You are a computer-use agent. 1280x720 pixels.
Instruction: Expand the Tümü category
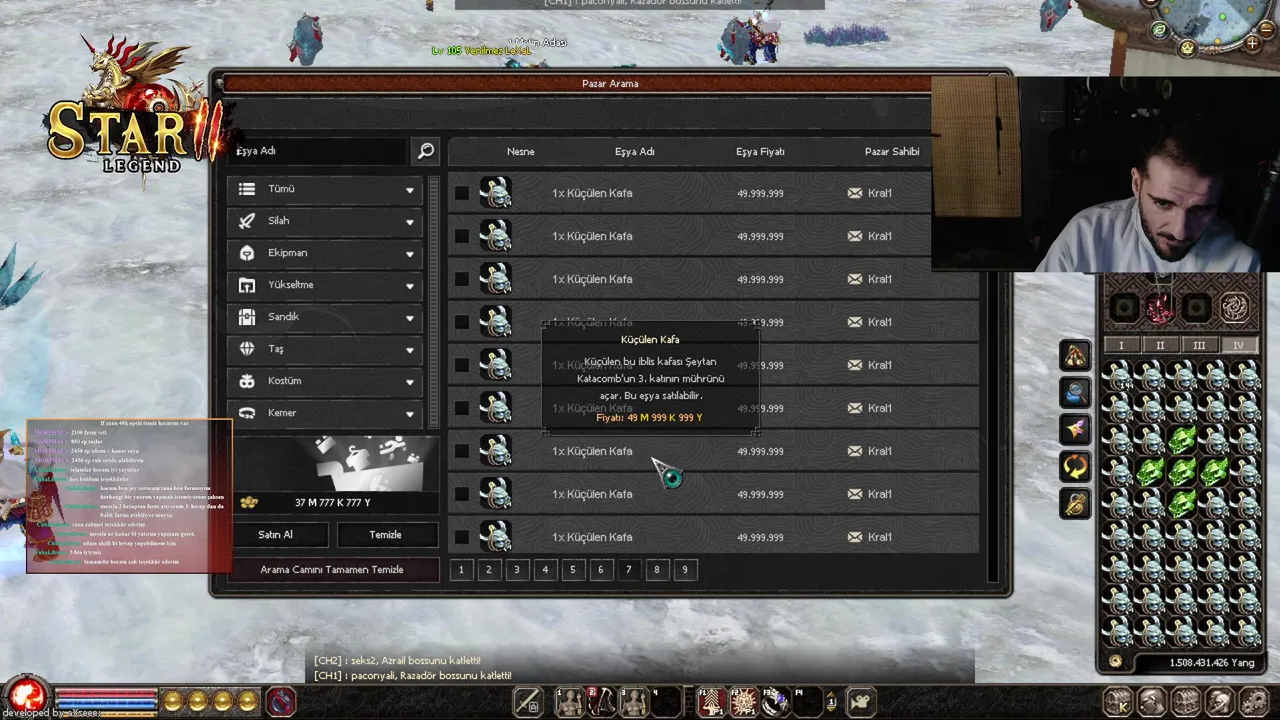325,189
